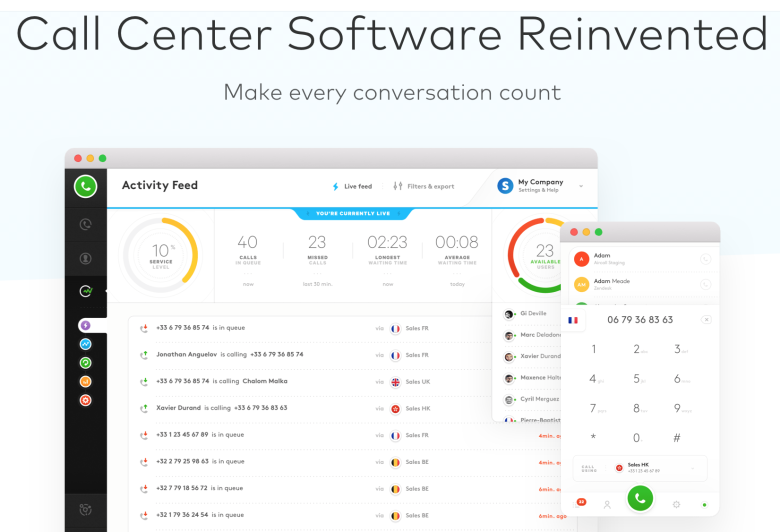Dial digit 7 on the keypad
This screenshot has height=532, width=780.
point(596,409)
